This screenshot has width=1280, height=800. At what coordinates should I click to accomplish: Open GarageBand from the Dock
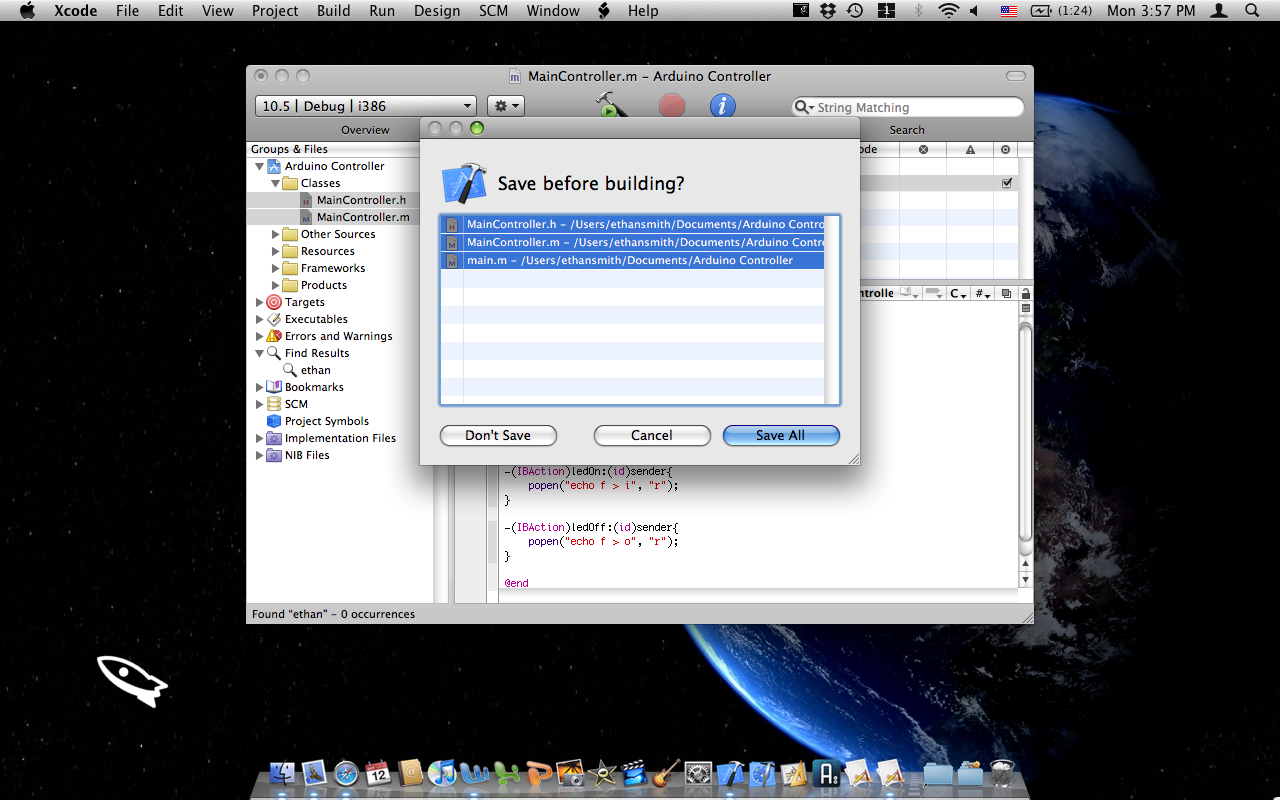pos(666,773)
